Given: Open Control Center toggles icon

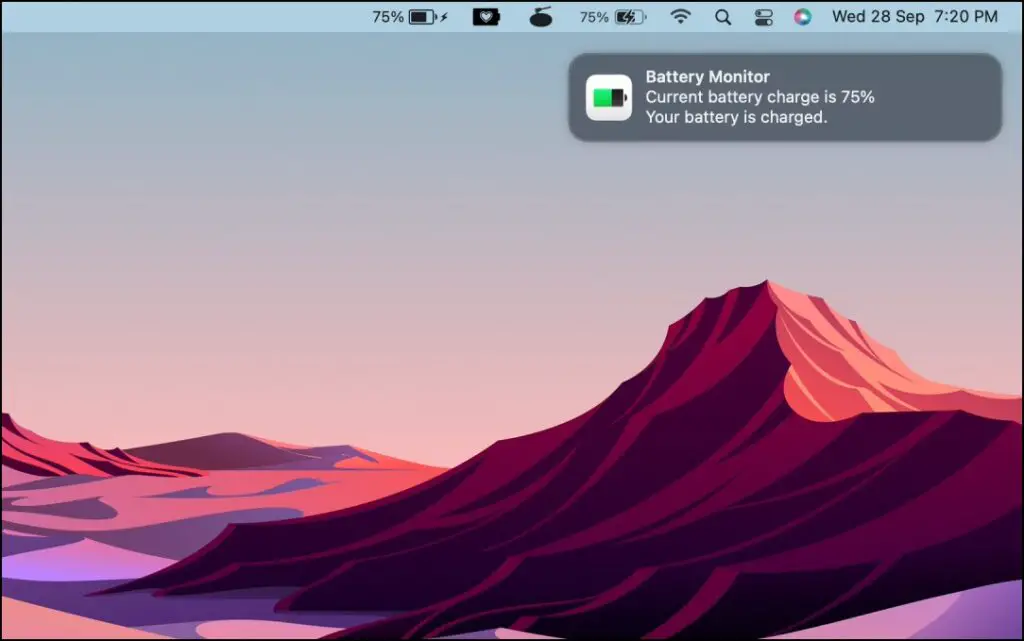Looking at the screenshot, I should [763, 17].
